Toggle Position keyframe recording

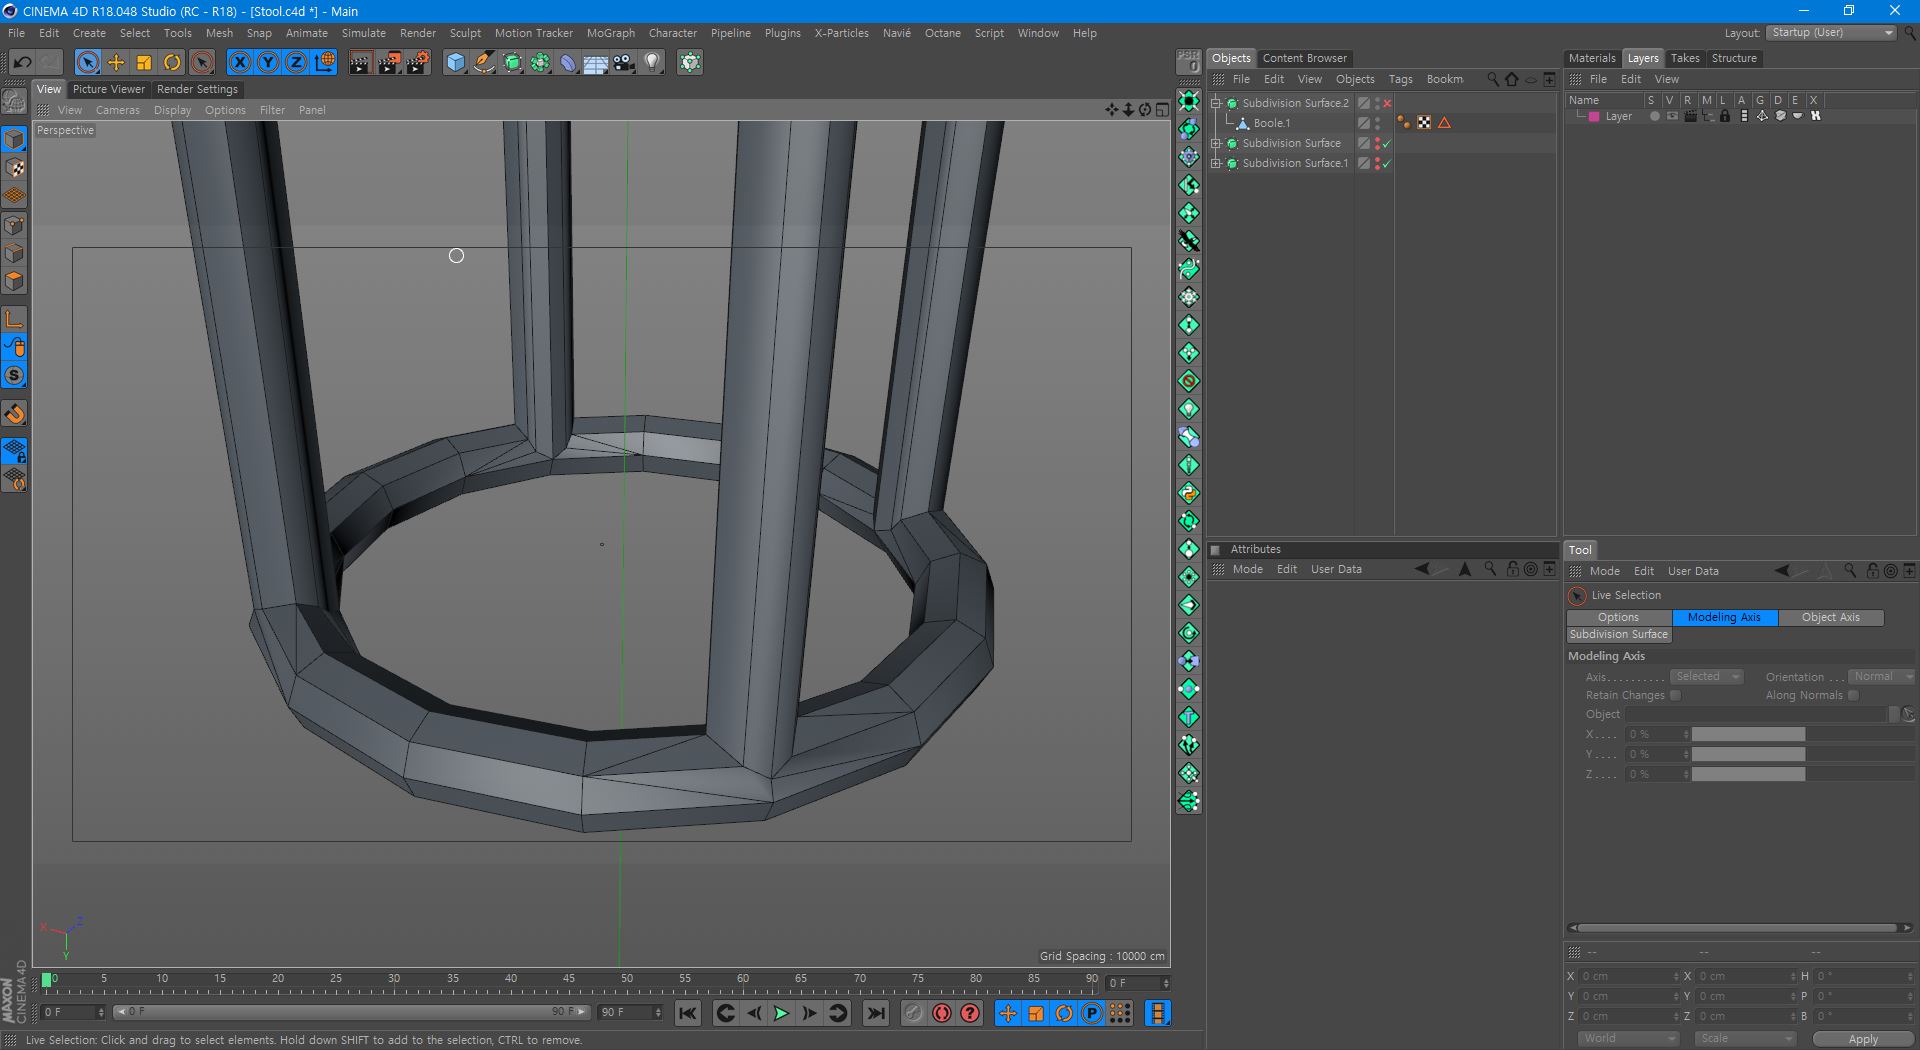coord(1008,1013)
